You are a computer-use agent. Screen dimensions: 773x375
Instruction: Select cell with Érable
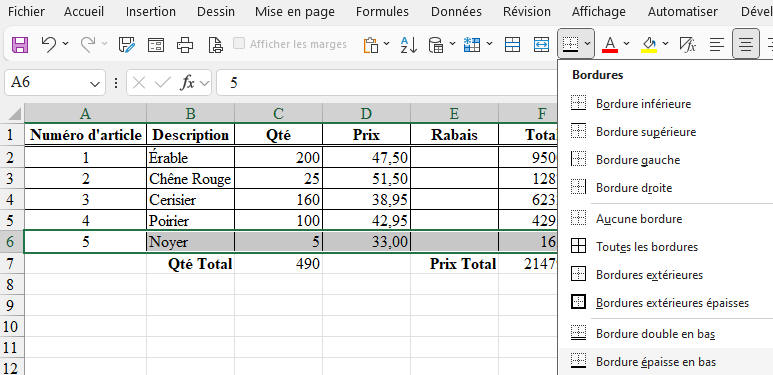pyautogui.click(x=190, y=157)
